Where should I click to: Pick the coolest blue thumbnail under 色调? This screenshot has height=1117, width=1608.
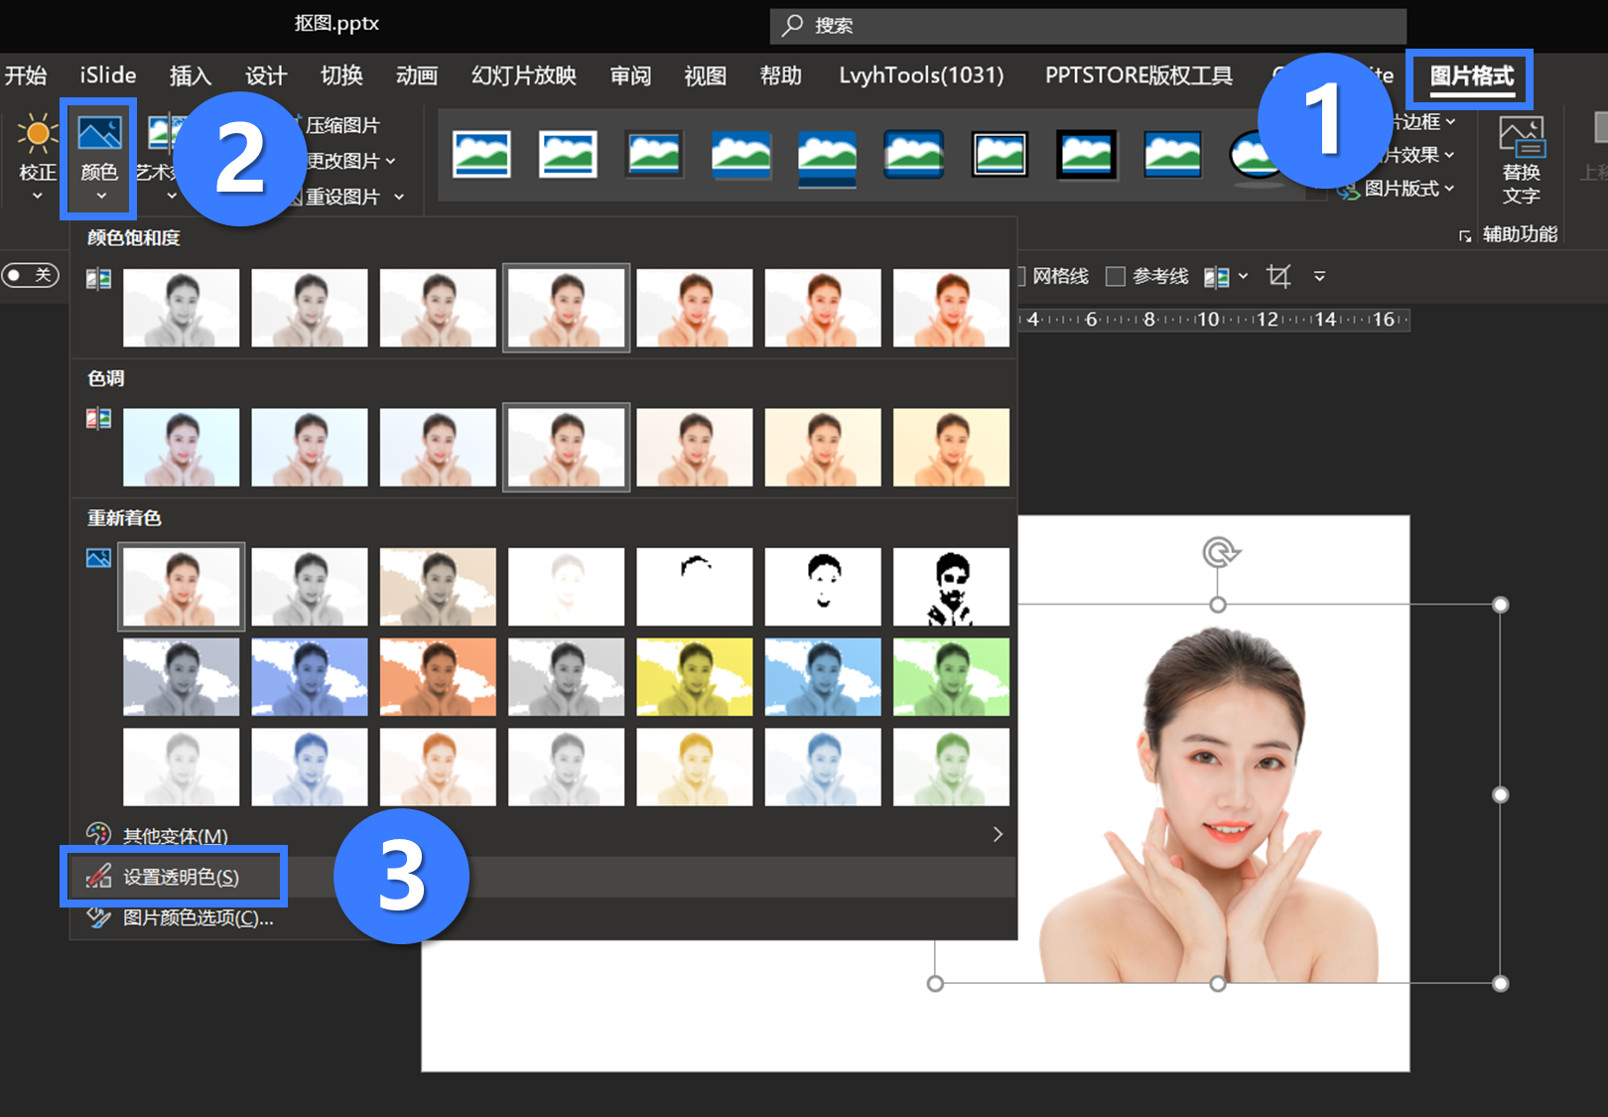[x=181, y=447]
